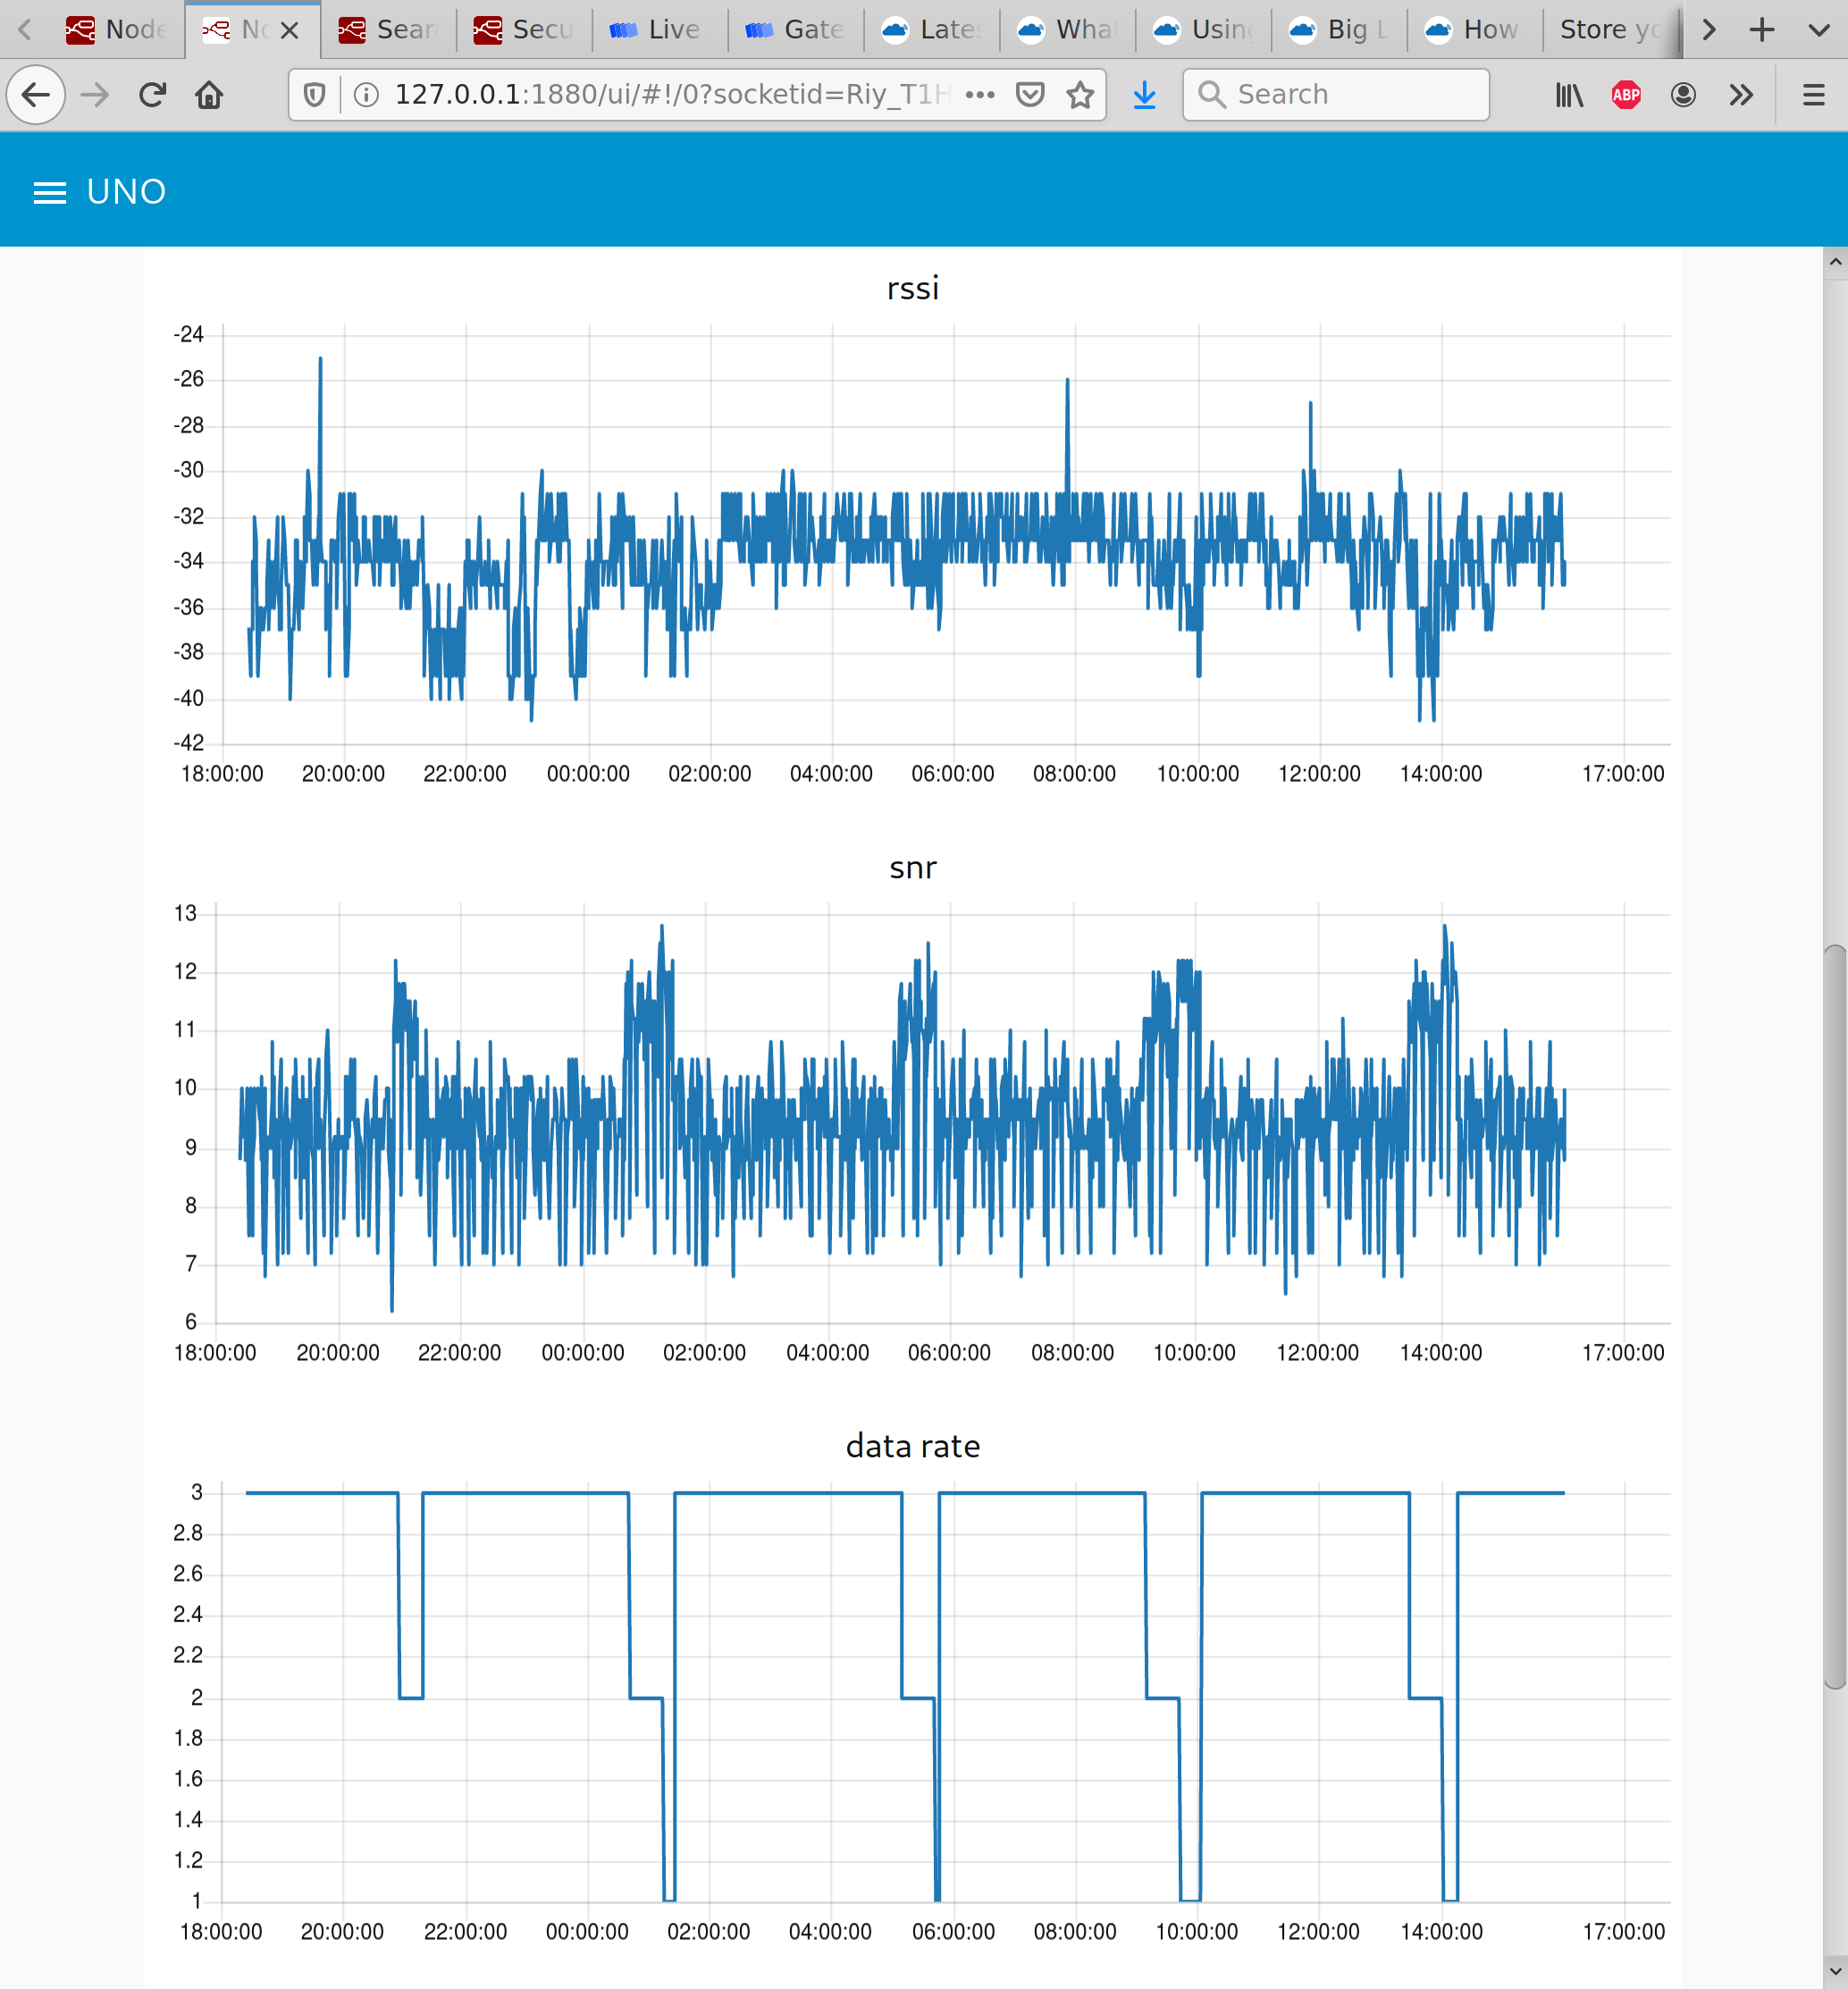Switch to the Gateway tab
The image size is (1848, 1989).
click(796, 29)
